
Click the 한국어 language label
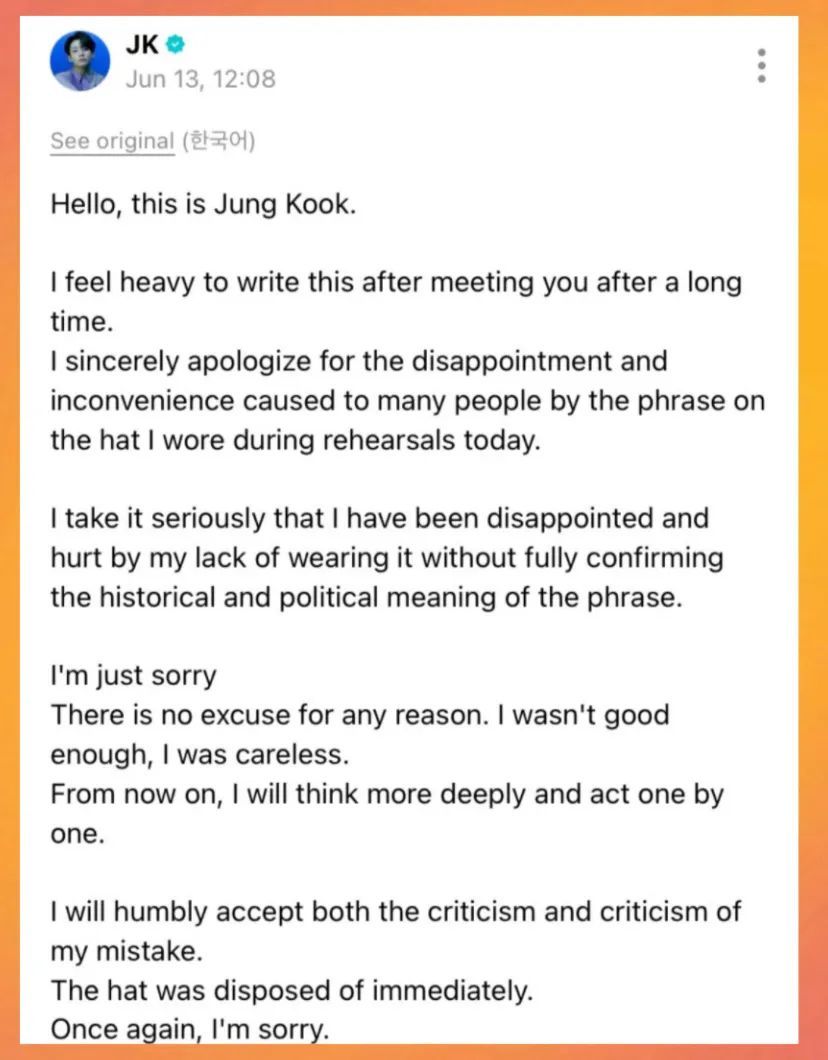pyautogui.click(x=218, y=141)
